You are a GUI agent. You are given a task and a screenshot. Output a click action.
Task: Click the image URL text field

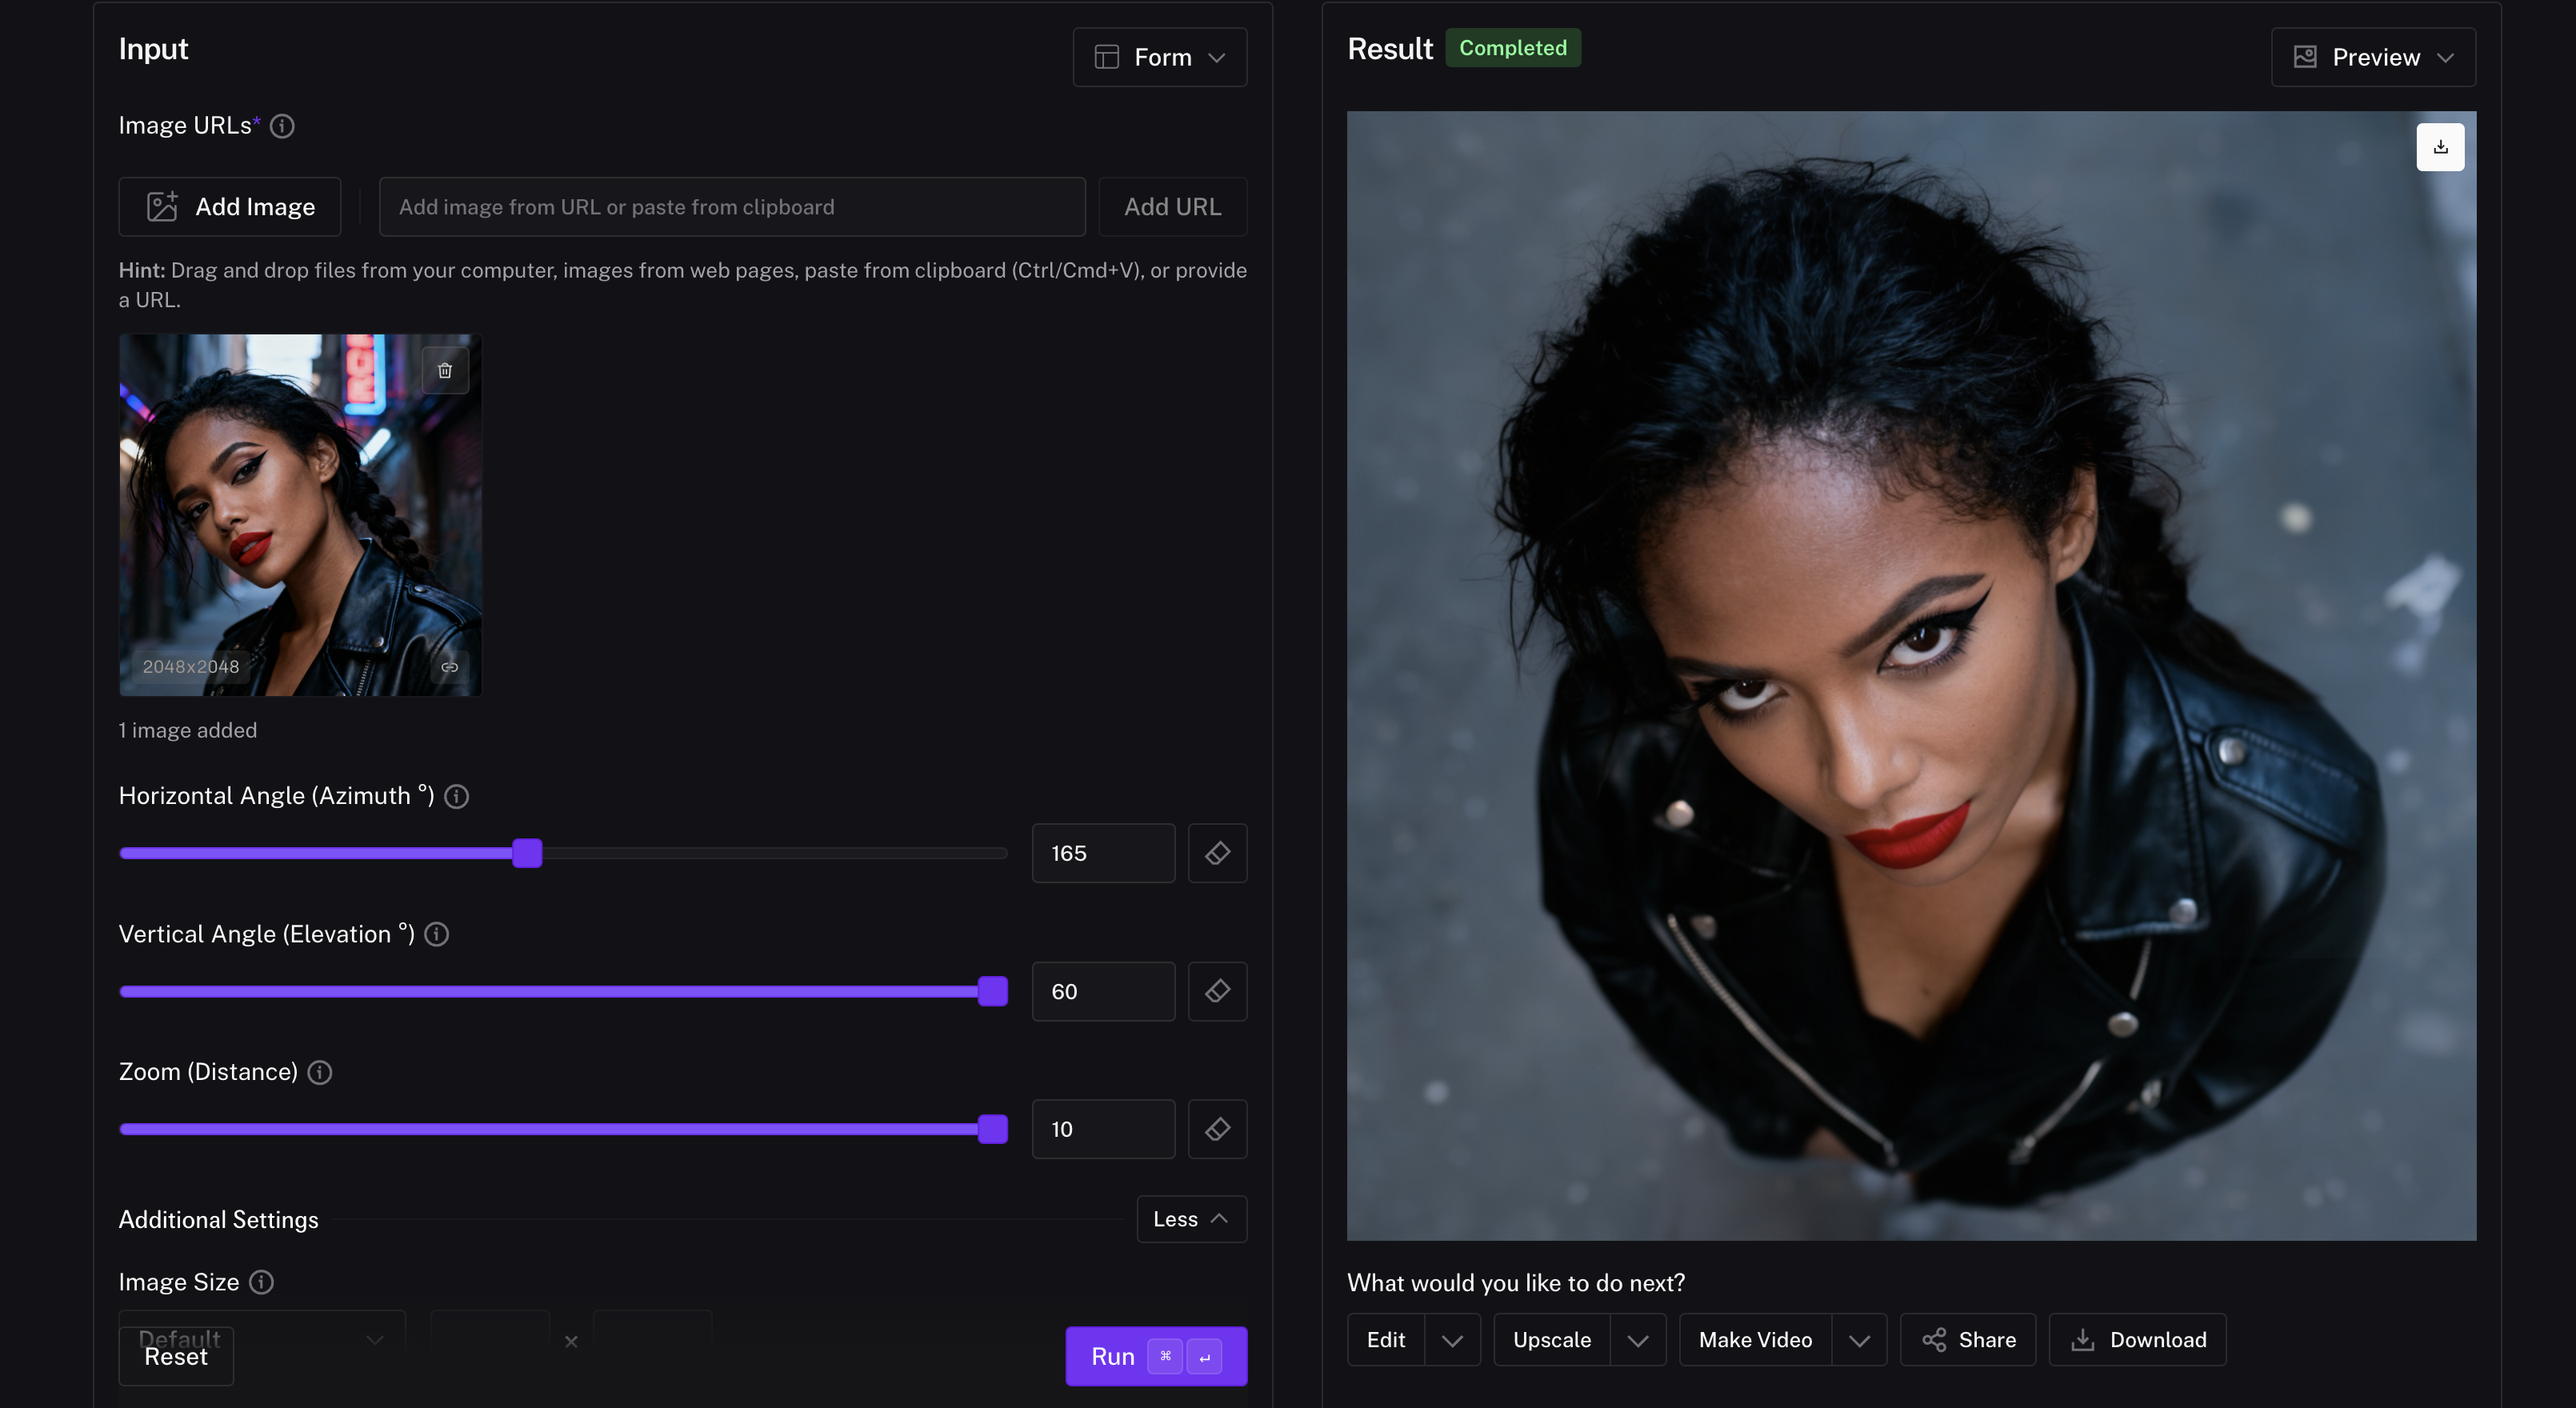point(732,207)
